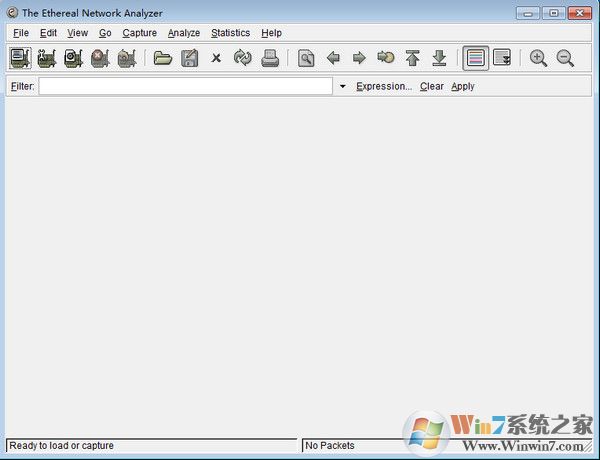600x460 pixels.
Task: Reload the current capture file
Action: [x=243, y=58]
